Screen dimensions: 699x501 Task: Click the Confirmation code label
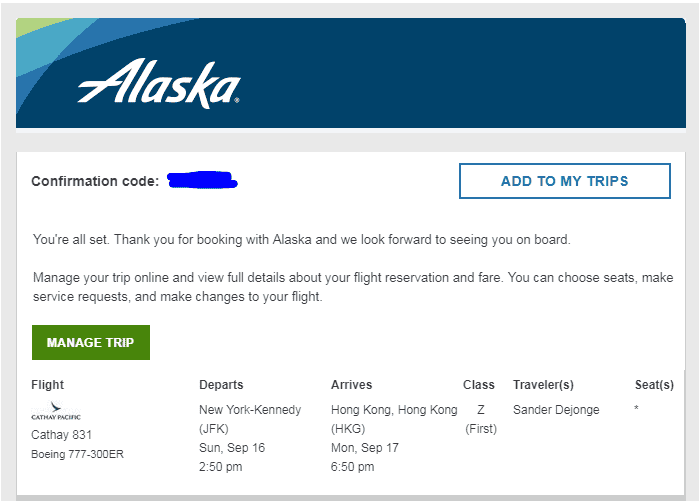pos(95,182)
